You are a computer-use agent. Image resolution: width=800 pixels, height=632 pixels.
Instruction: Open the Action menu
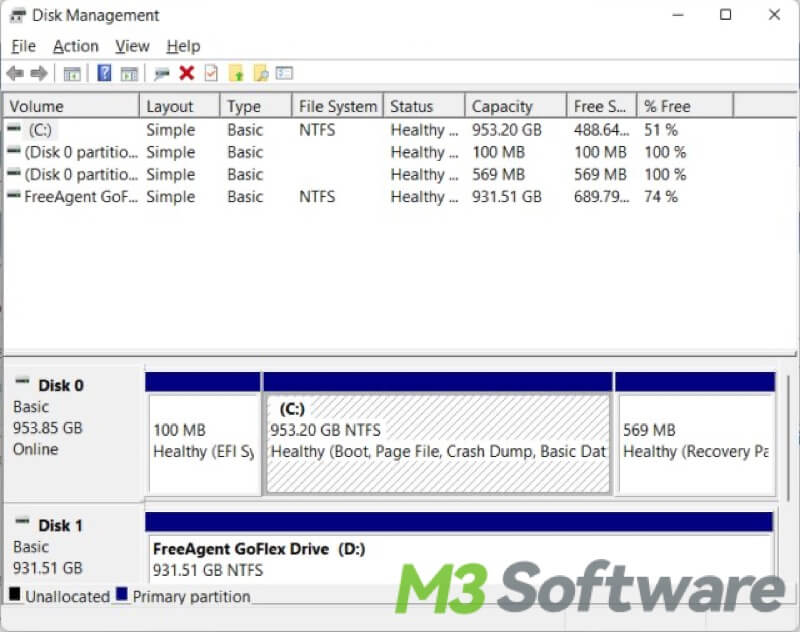pos(76,46)
